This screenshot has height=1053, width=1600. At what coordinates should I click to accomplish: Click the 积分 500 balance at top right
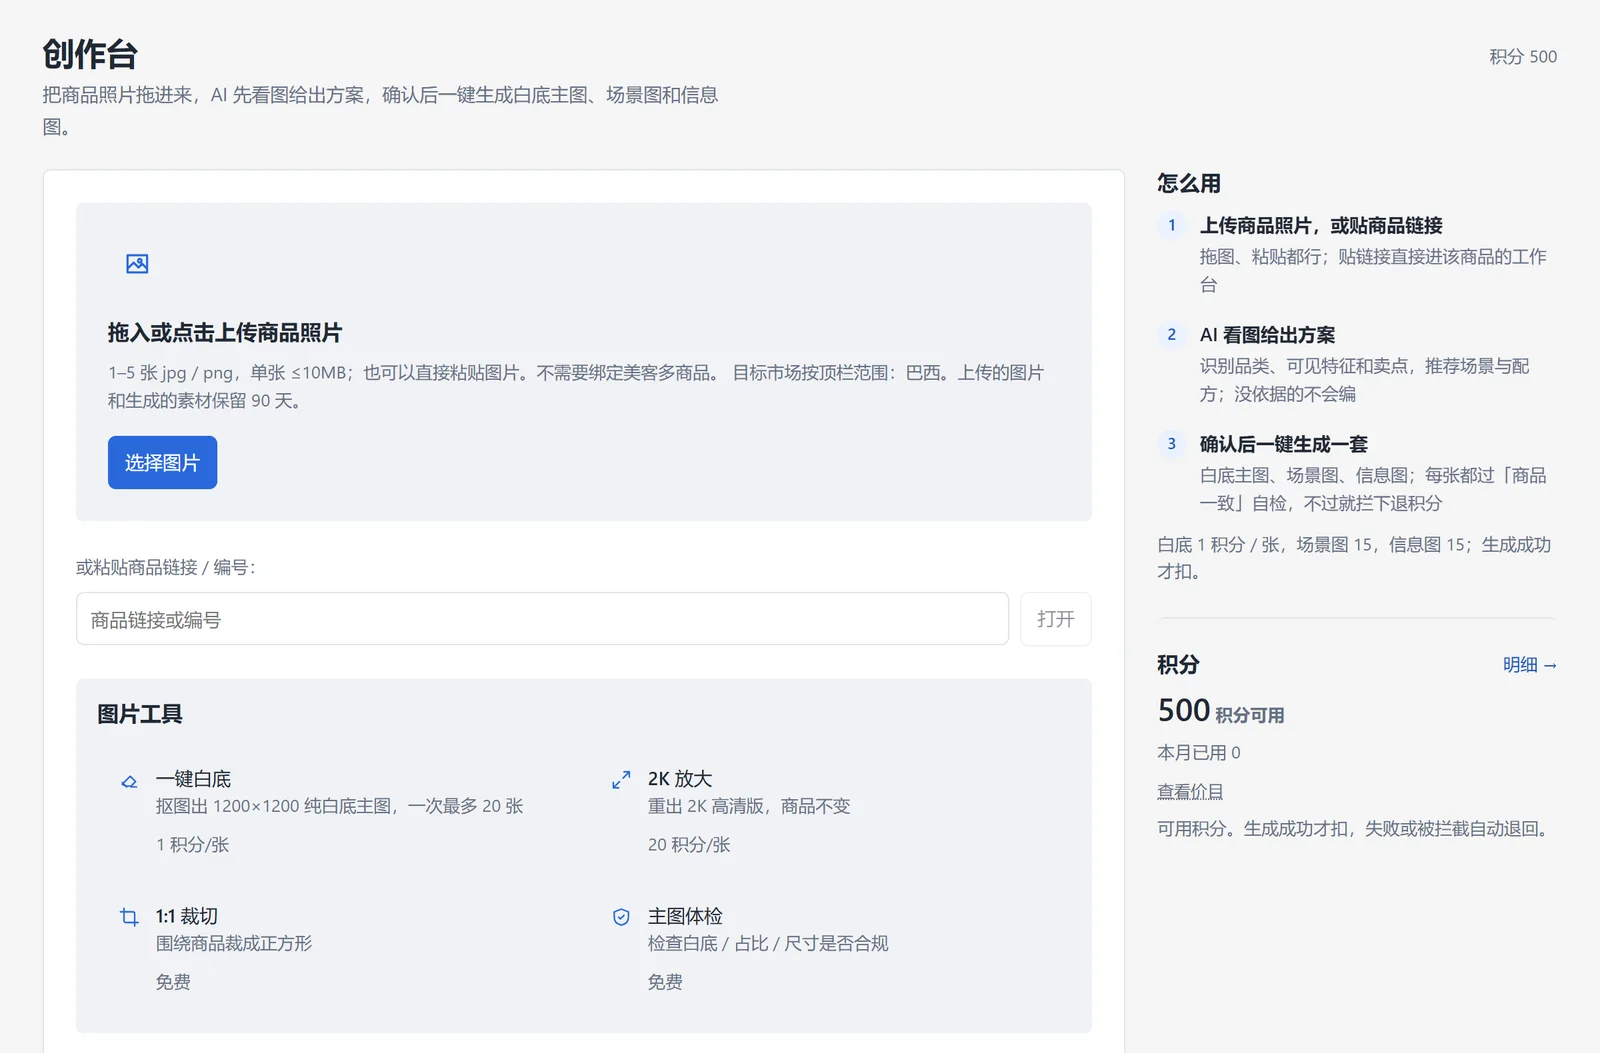[x=1523, y=57]
